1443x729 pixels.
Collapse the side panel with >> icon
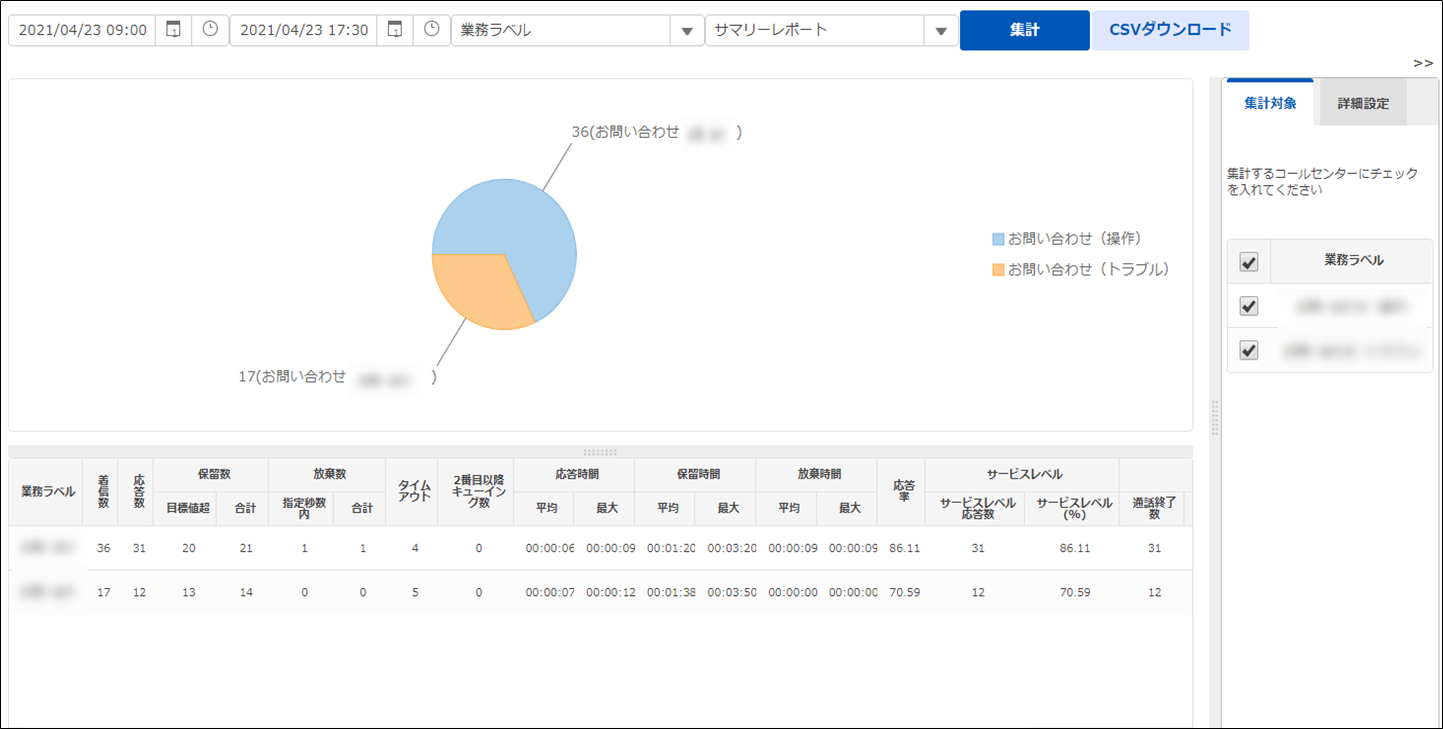(x=1423, y=63)
